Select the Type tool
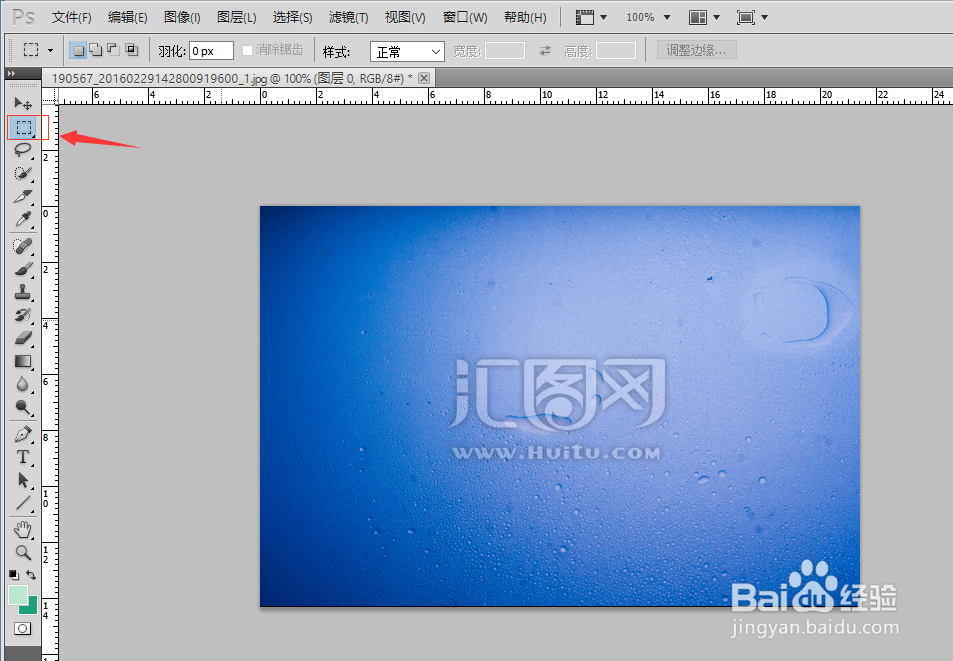Viewport: 953px width, 661px height. pos(23,457)
